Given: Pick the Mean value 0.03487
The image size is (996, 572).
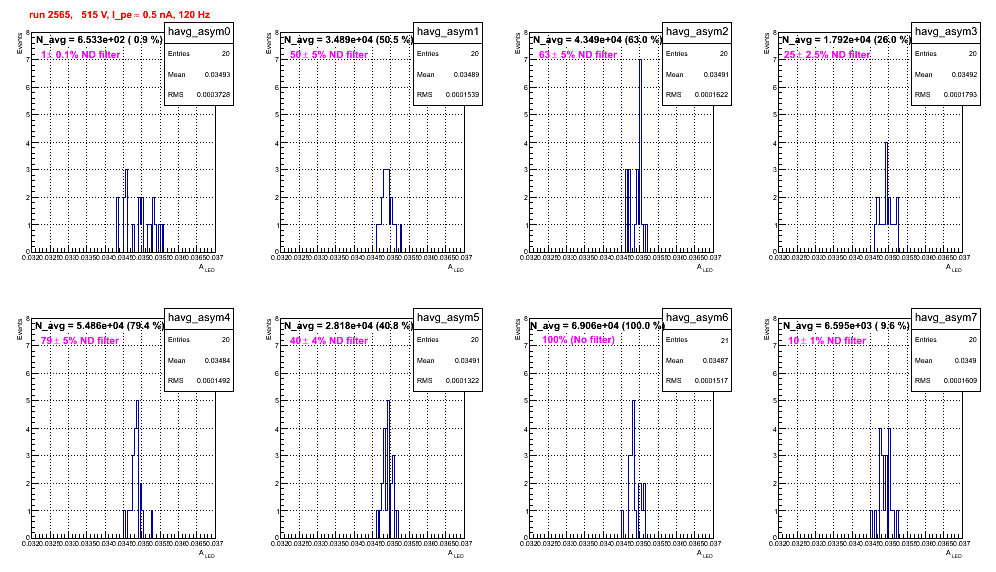Looking at the screenshot, I should 715,360.
